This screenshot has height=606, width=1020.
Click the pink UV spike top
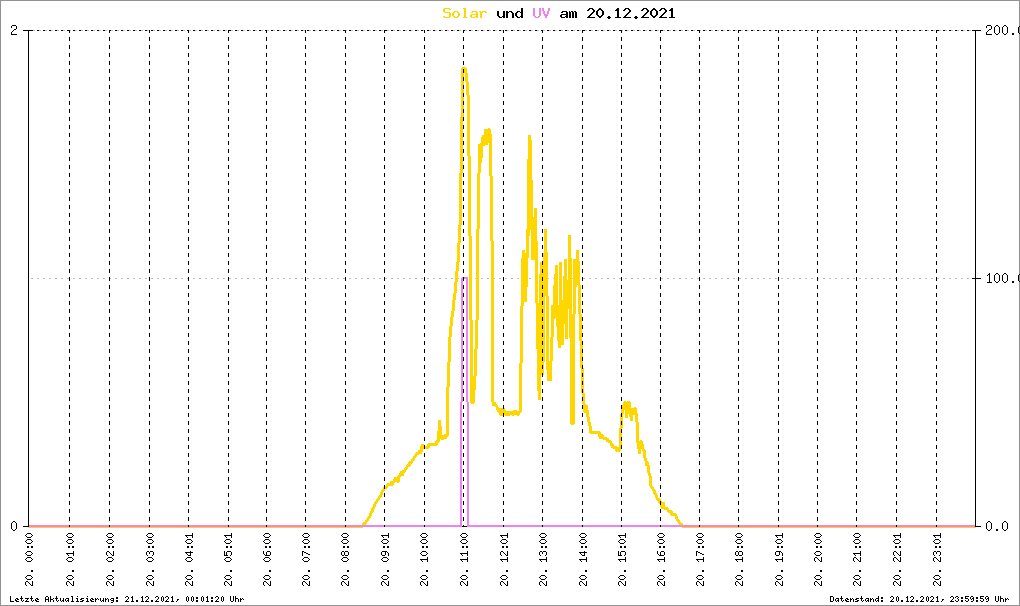click(464, 279)
